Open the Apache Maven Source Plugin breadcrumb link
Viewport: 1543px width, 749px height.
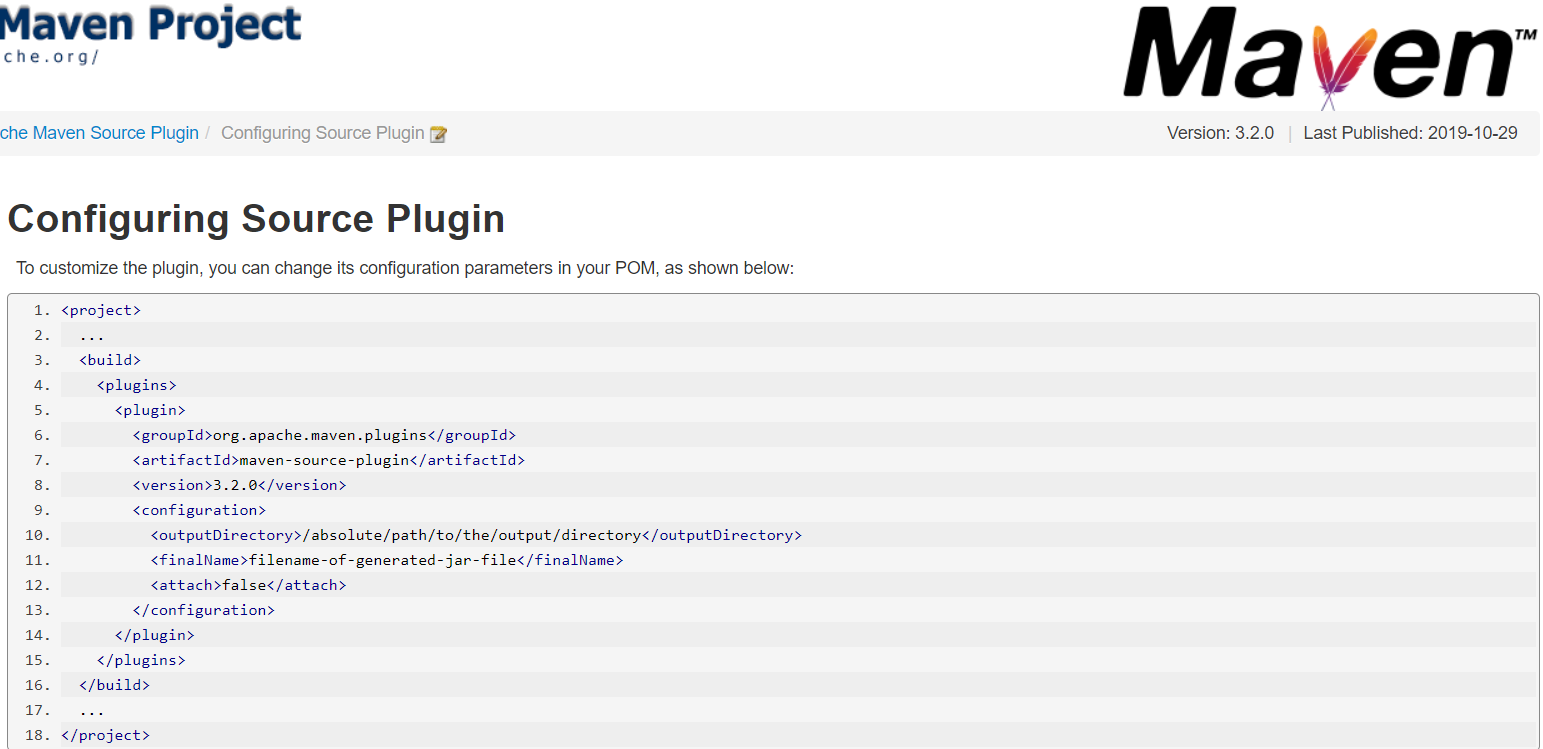(x=99, y=133)
